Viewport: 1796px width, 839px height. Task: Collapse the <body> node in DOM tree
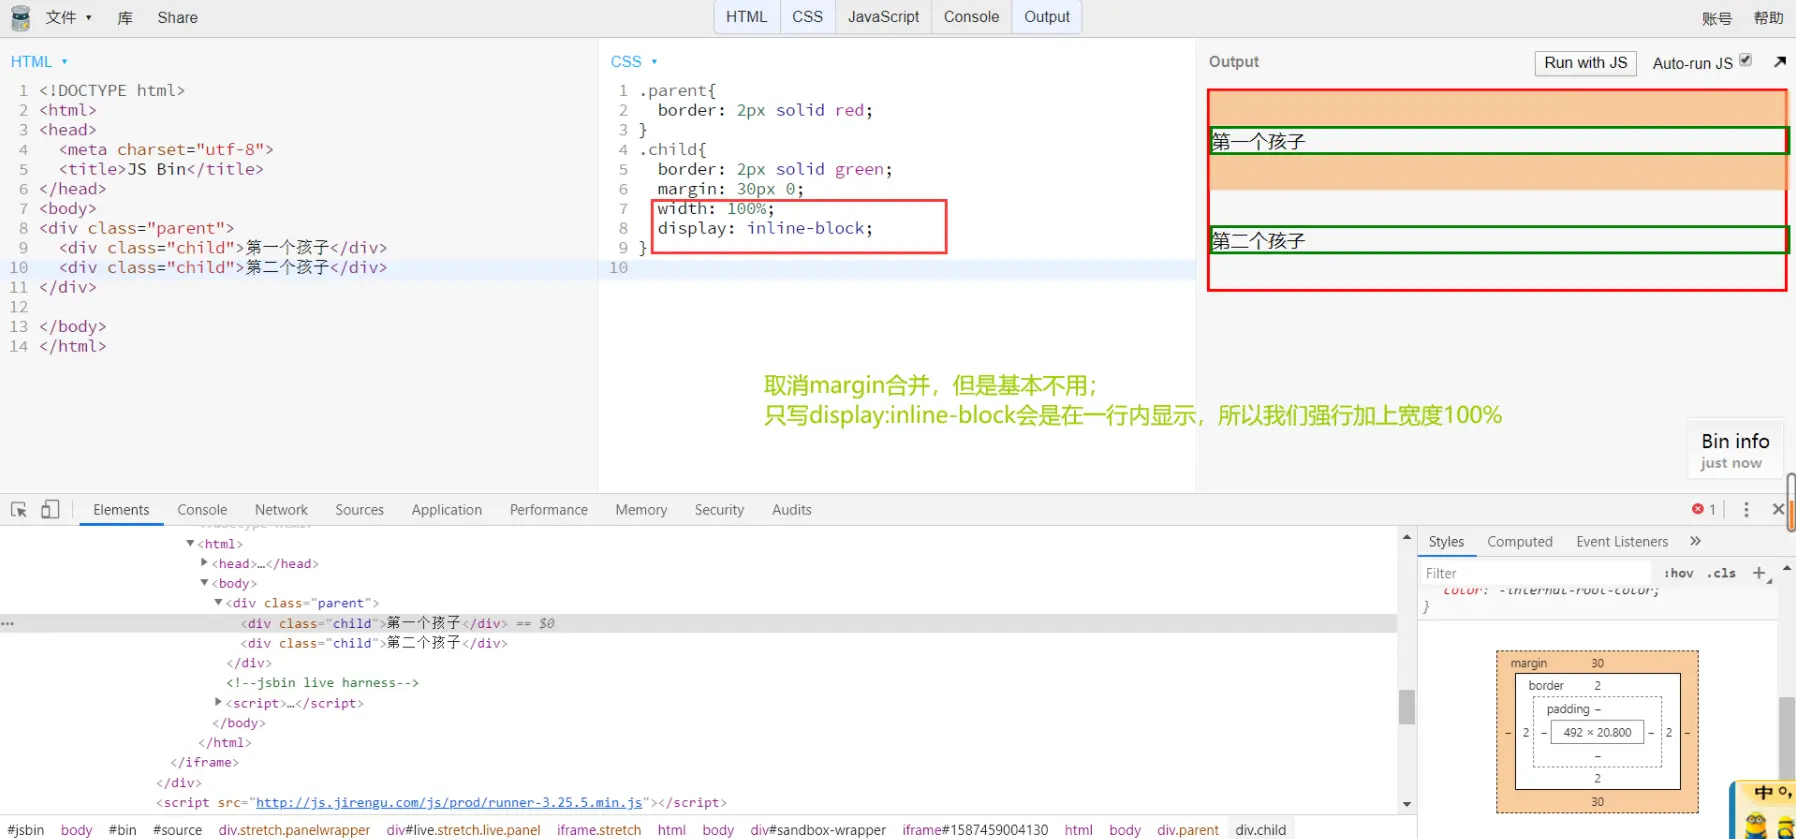[204, 583]
